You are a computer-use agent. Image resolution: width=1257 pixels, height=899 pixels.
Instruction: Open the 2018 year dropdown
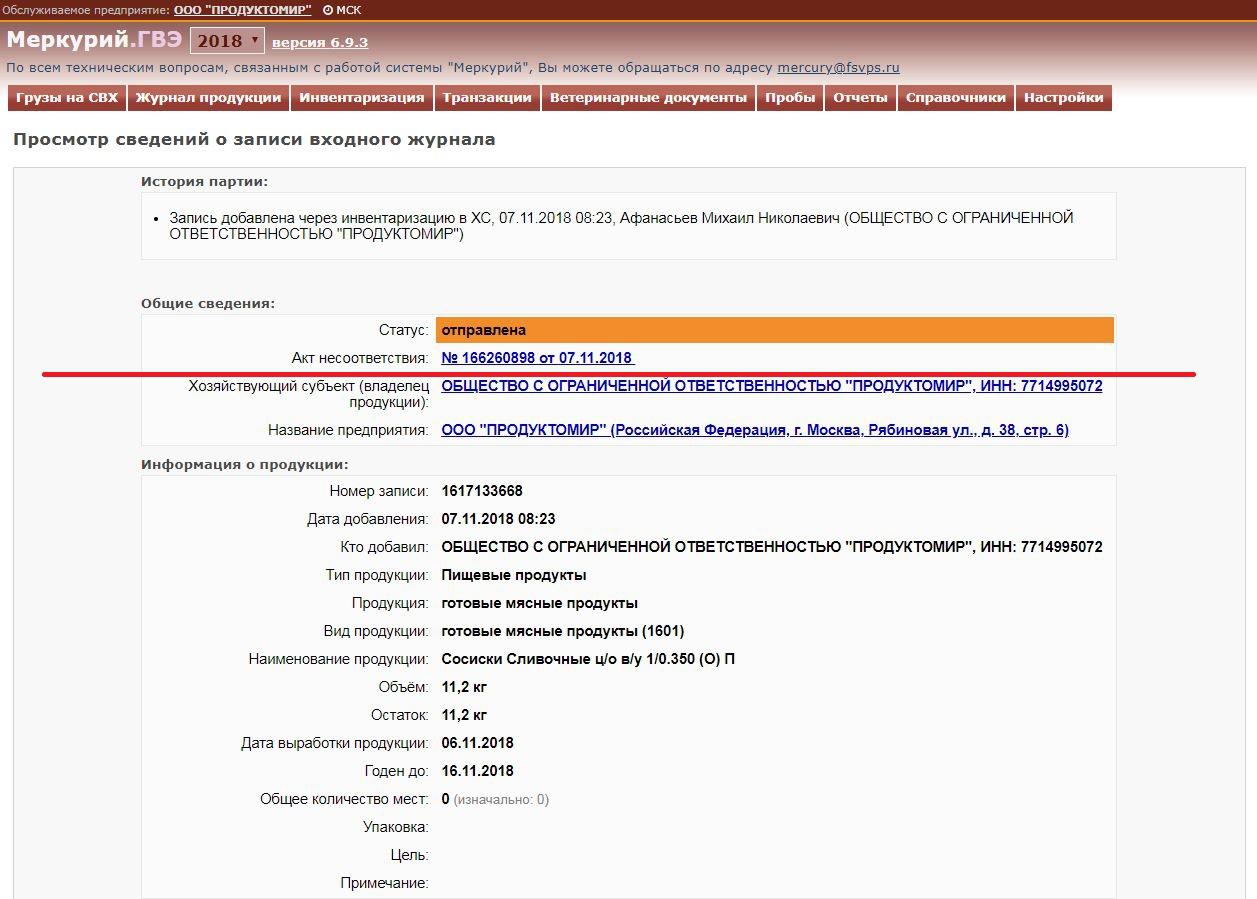[x=227, y=41]
